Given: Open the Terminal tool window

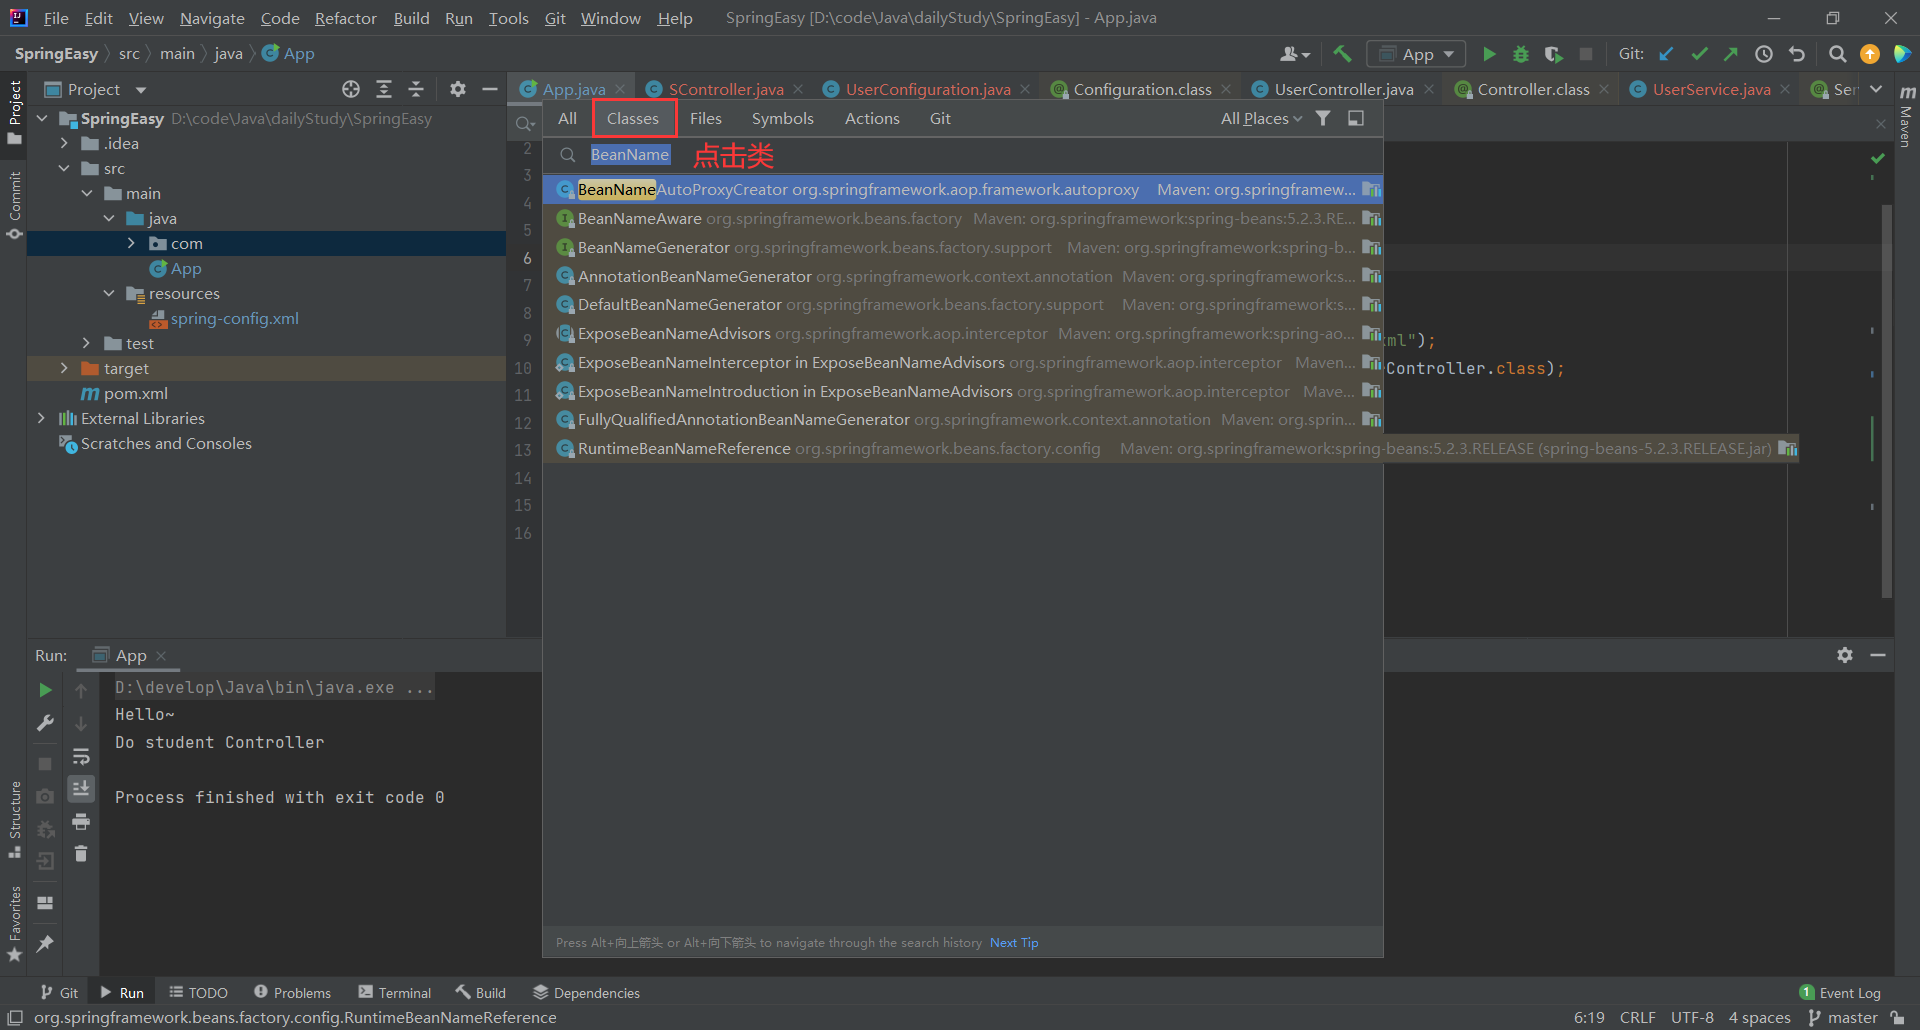Looking at the screenshot, I should click(395, 992).
